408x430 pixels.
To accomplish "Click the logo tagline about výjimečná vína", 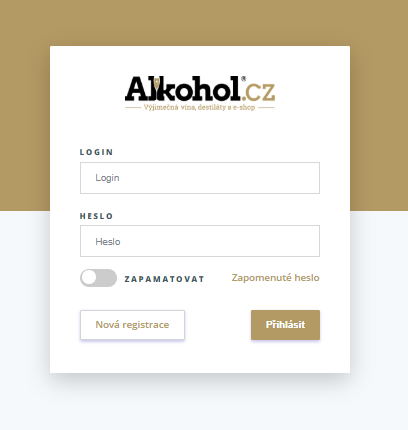I will 200,107.
